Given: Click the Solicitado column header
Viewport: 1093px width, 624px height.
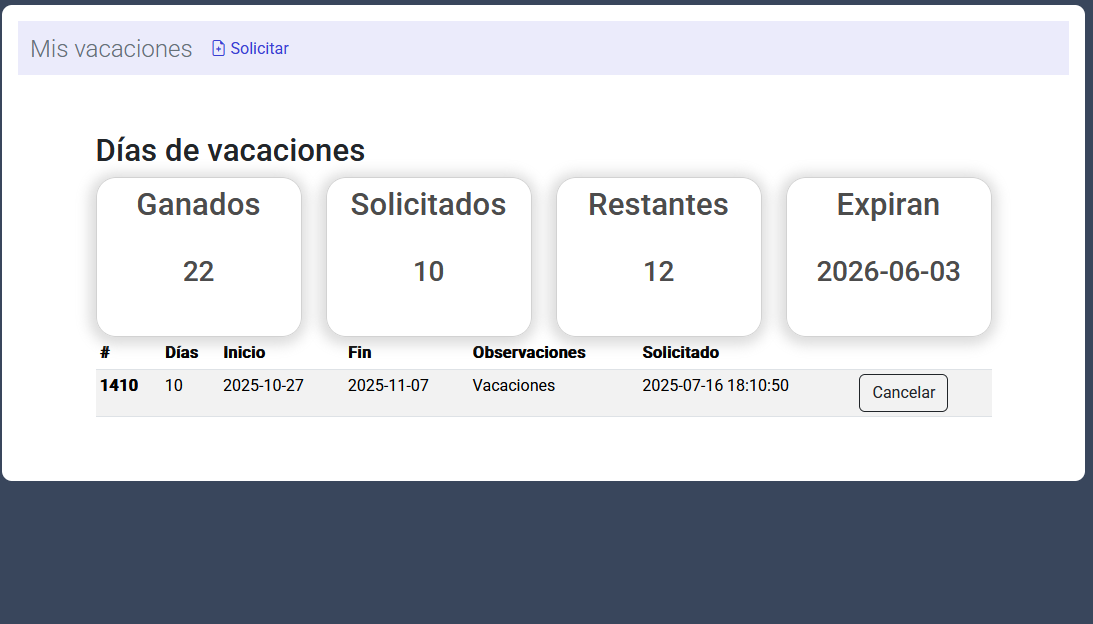Looking at the screenshot, I should 680,352.
